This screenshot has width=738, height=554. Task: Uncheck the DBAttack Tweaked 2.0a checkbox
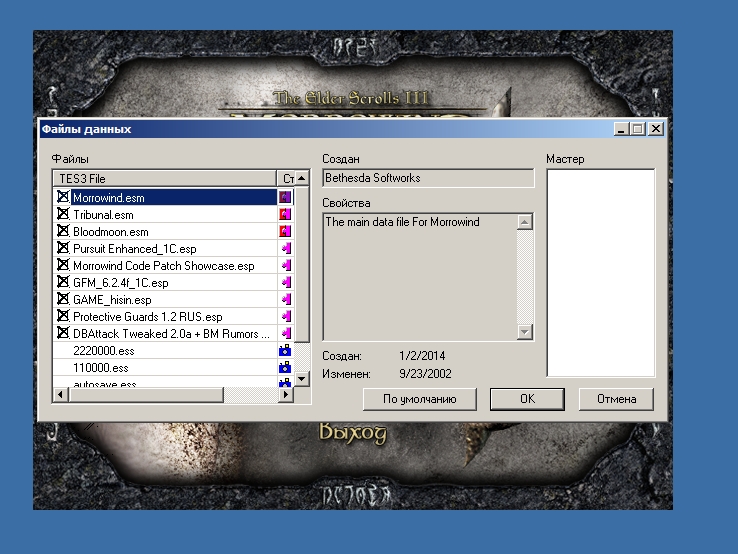(x=63, y=332)
